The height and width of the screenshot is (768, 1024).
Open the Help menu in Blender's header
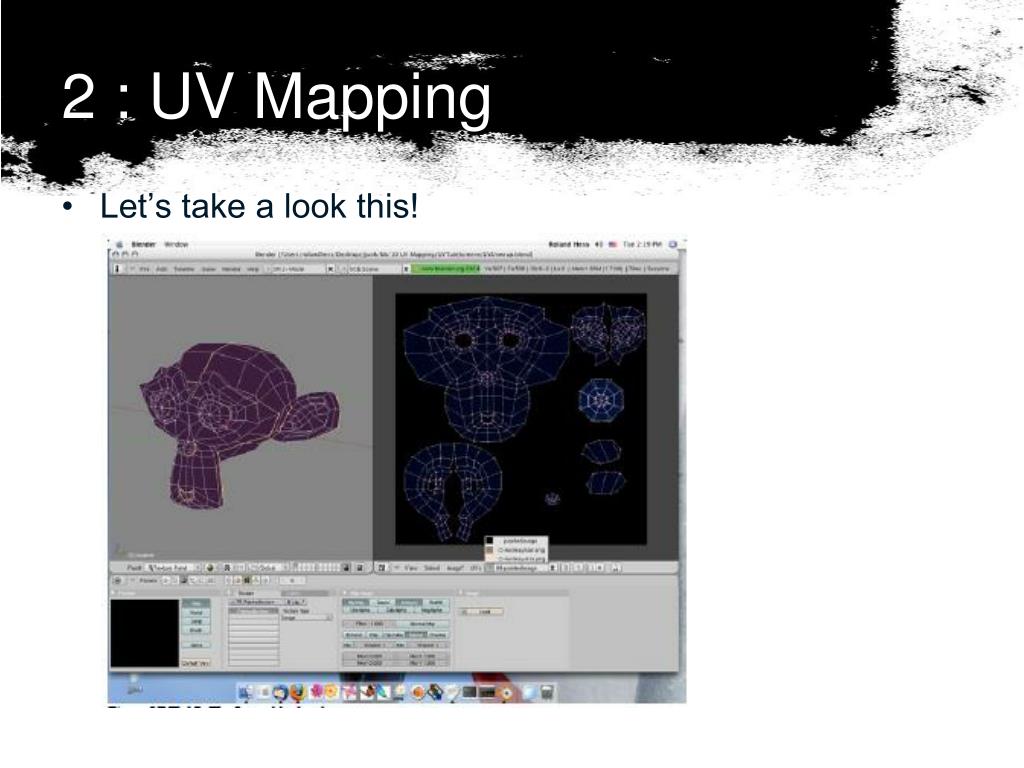tap(252, 269)
